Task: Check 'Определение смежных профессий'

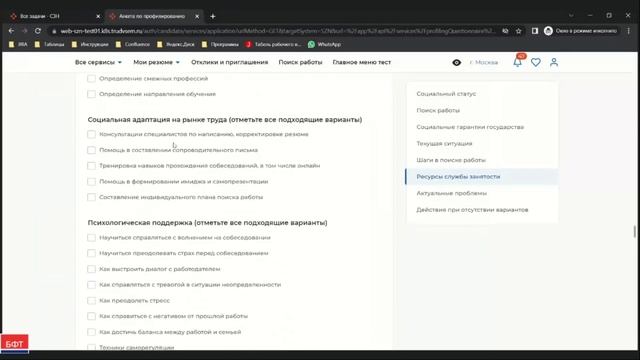Action: point(91,78)
